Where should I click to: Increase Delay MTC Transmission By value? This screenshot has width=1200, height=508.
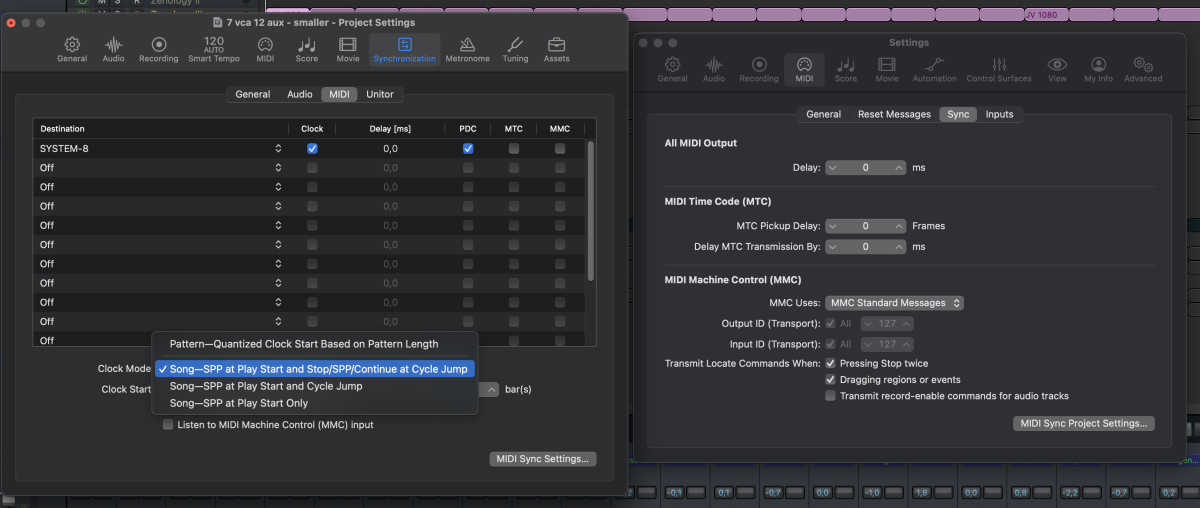899,246
